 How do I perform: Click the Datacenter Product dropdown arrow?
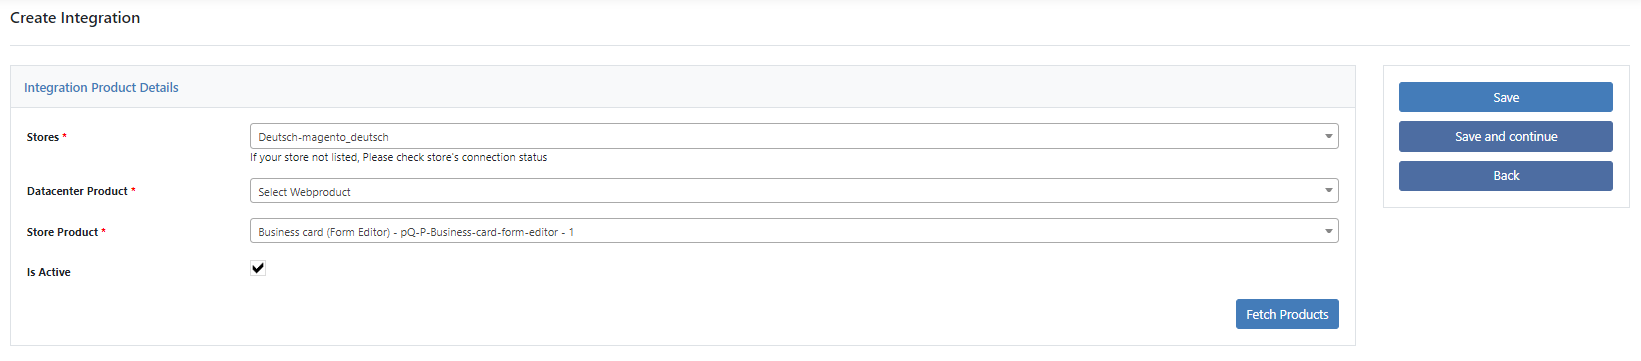1328,191
